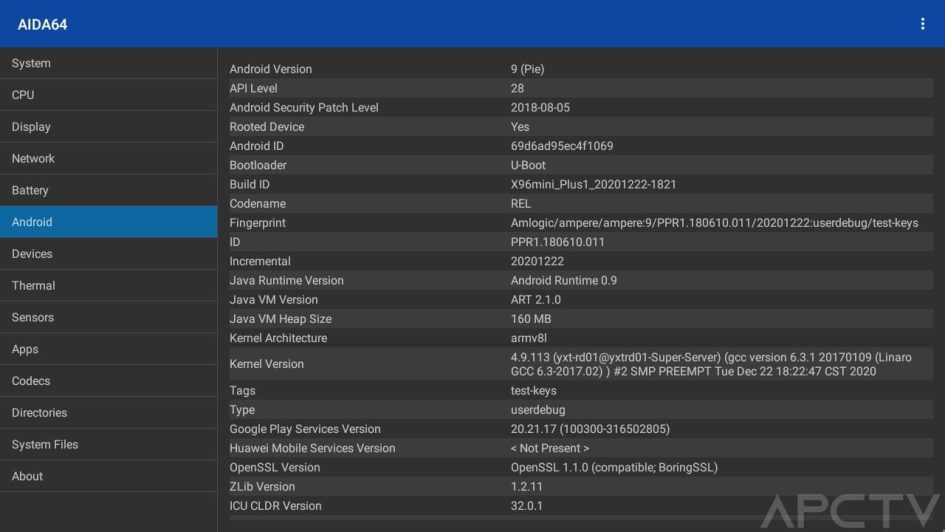Image resolution: width=945 pixels, height=532 pixels.
Task: Click the value 9 (Pie)
Action: (527, 69)
